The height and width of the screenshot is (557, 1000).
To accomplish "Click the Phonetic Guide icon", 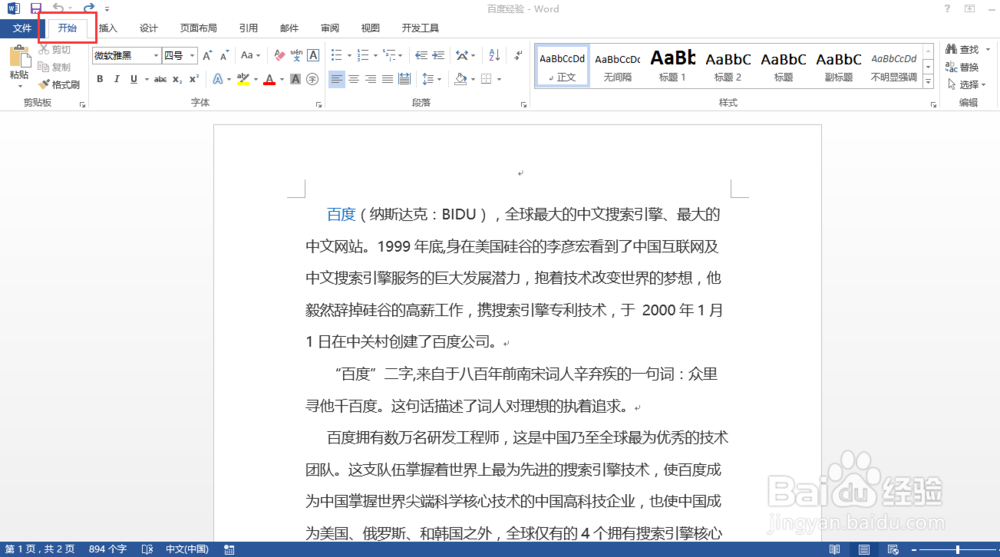I will pos(296,56).
